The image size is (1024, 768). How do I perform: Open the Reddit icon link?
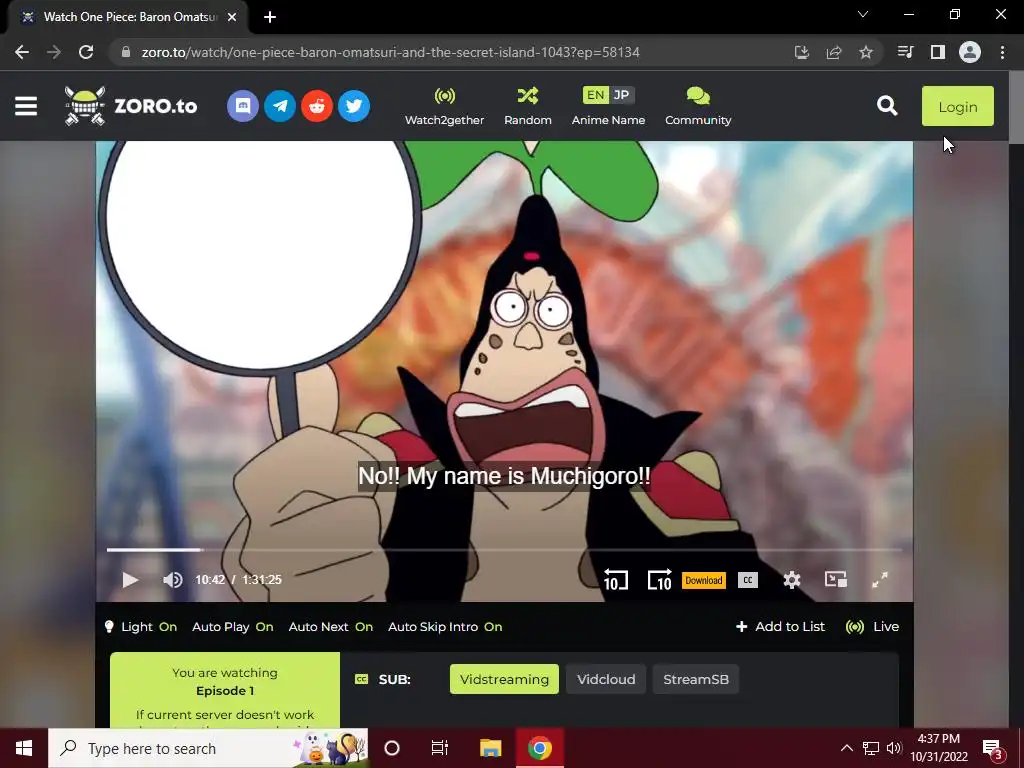[317, 106]
